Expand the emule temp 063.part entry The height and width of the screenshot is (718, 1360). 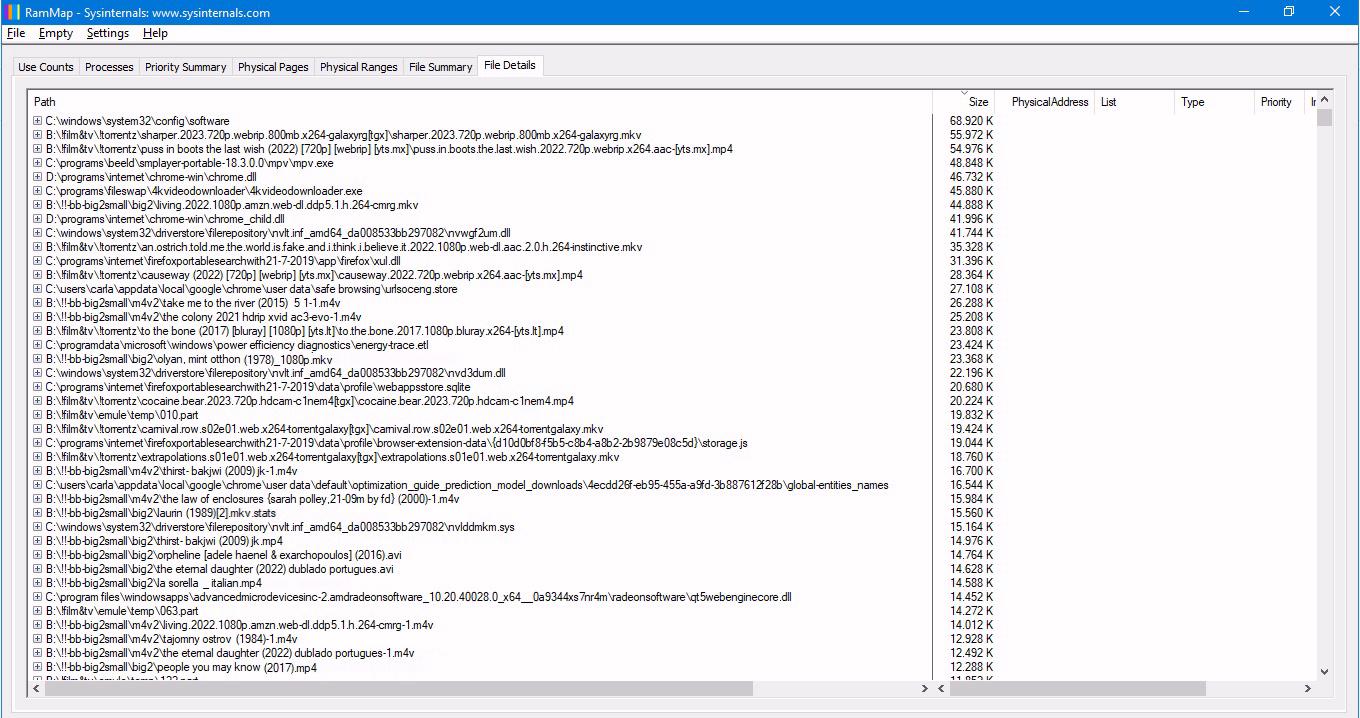tap(38, 611)
